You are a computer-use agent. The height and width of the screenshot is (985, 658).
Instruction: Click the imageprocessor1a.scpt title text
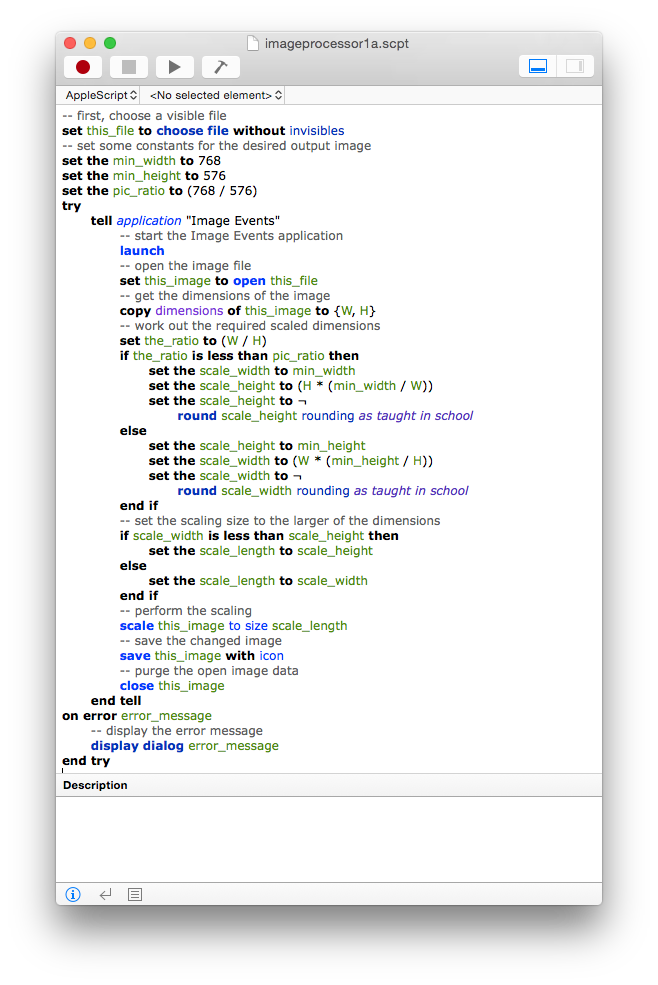[x=336, y=43]
